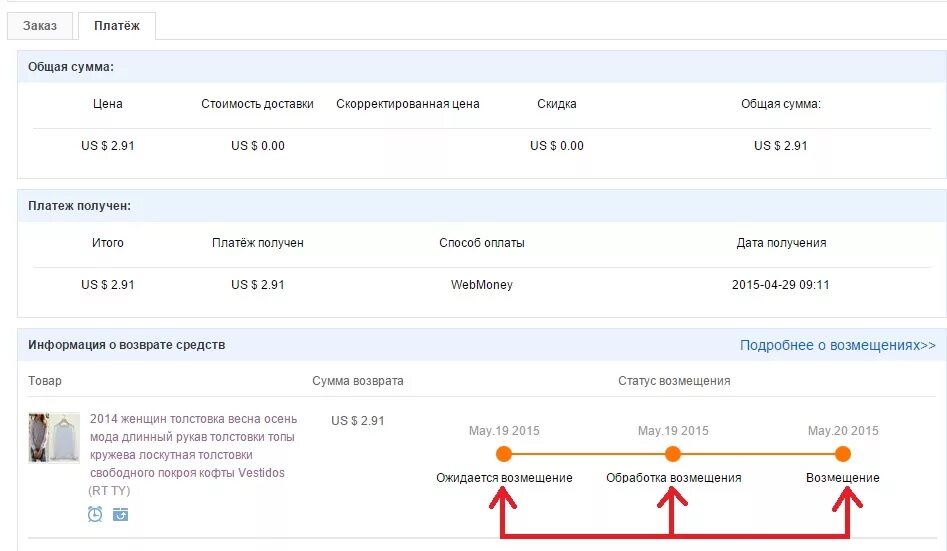Select the May.20 2015 Возмещение timeline dot
The width and height of the screenshot is (947, 551).
point(843,454)
